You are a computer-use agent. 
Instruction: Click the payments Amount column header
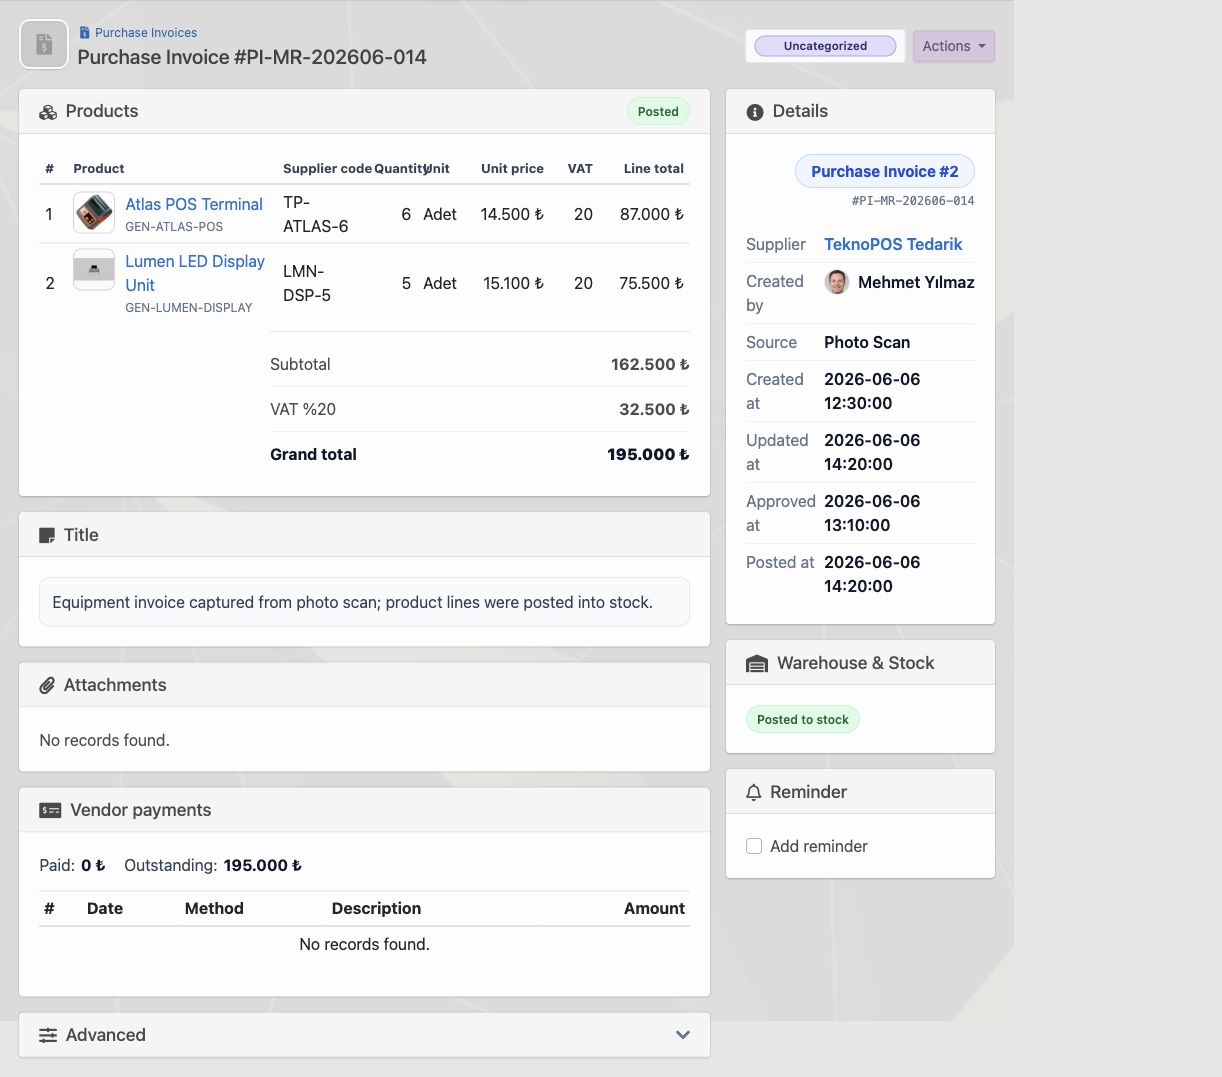pyautogui.click(x=654, y=908)
